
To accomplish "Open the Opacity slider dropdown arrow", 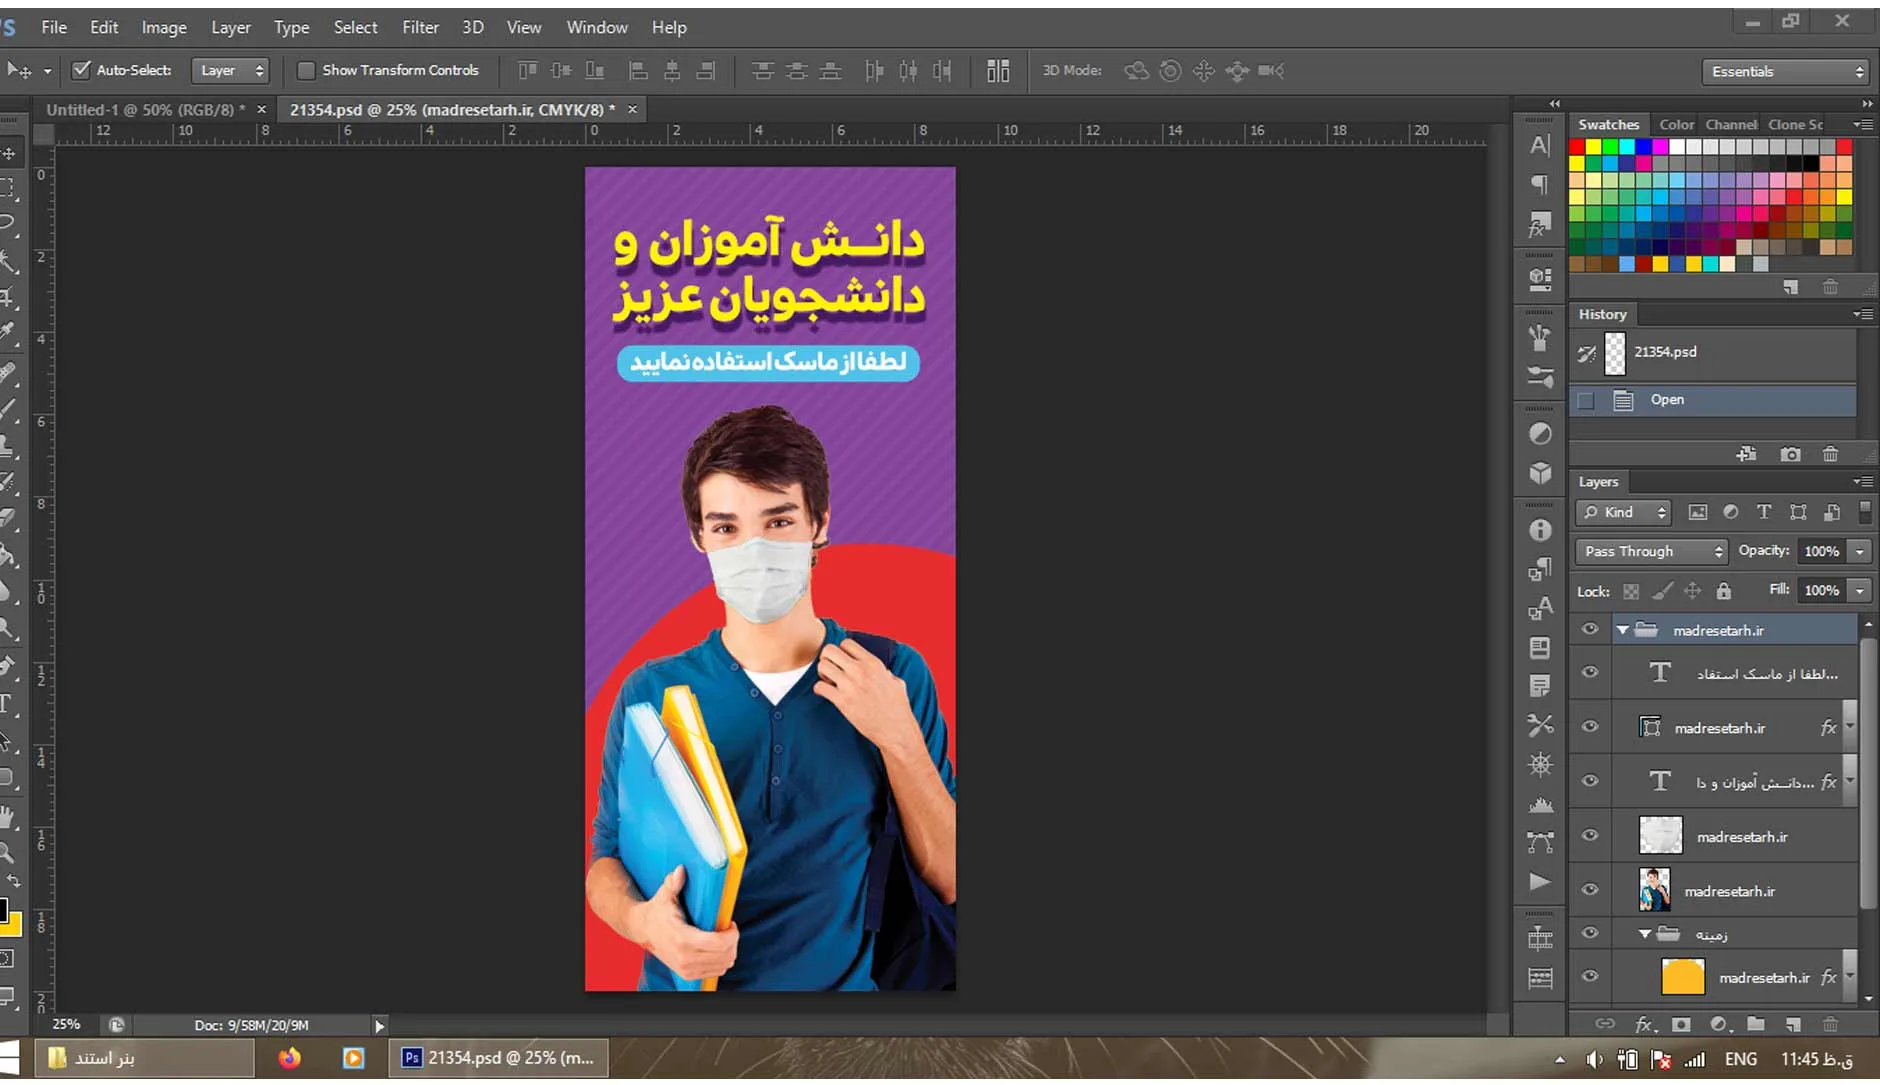I will coord(1860,551).
